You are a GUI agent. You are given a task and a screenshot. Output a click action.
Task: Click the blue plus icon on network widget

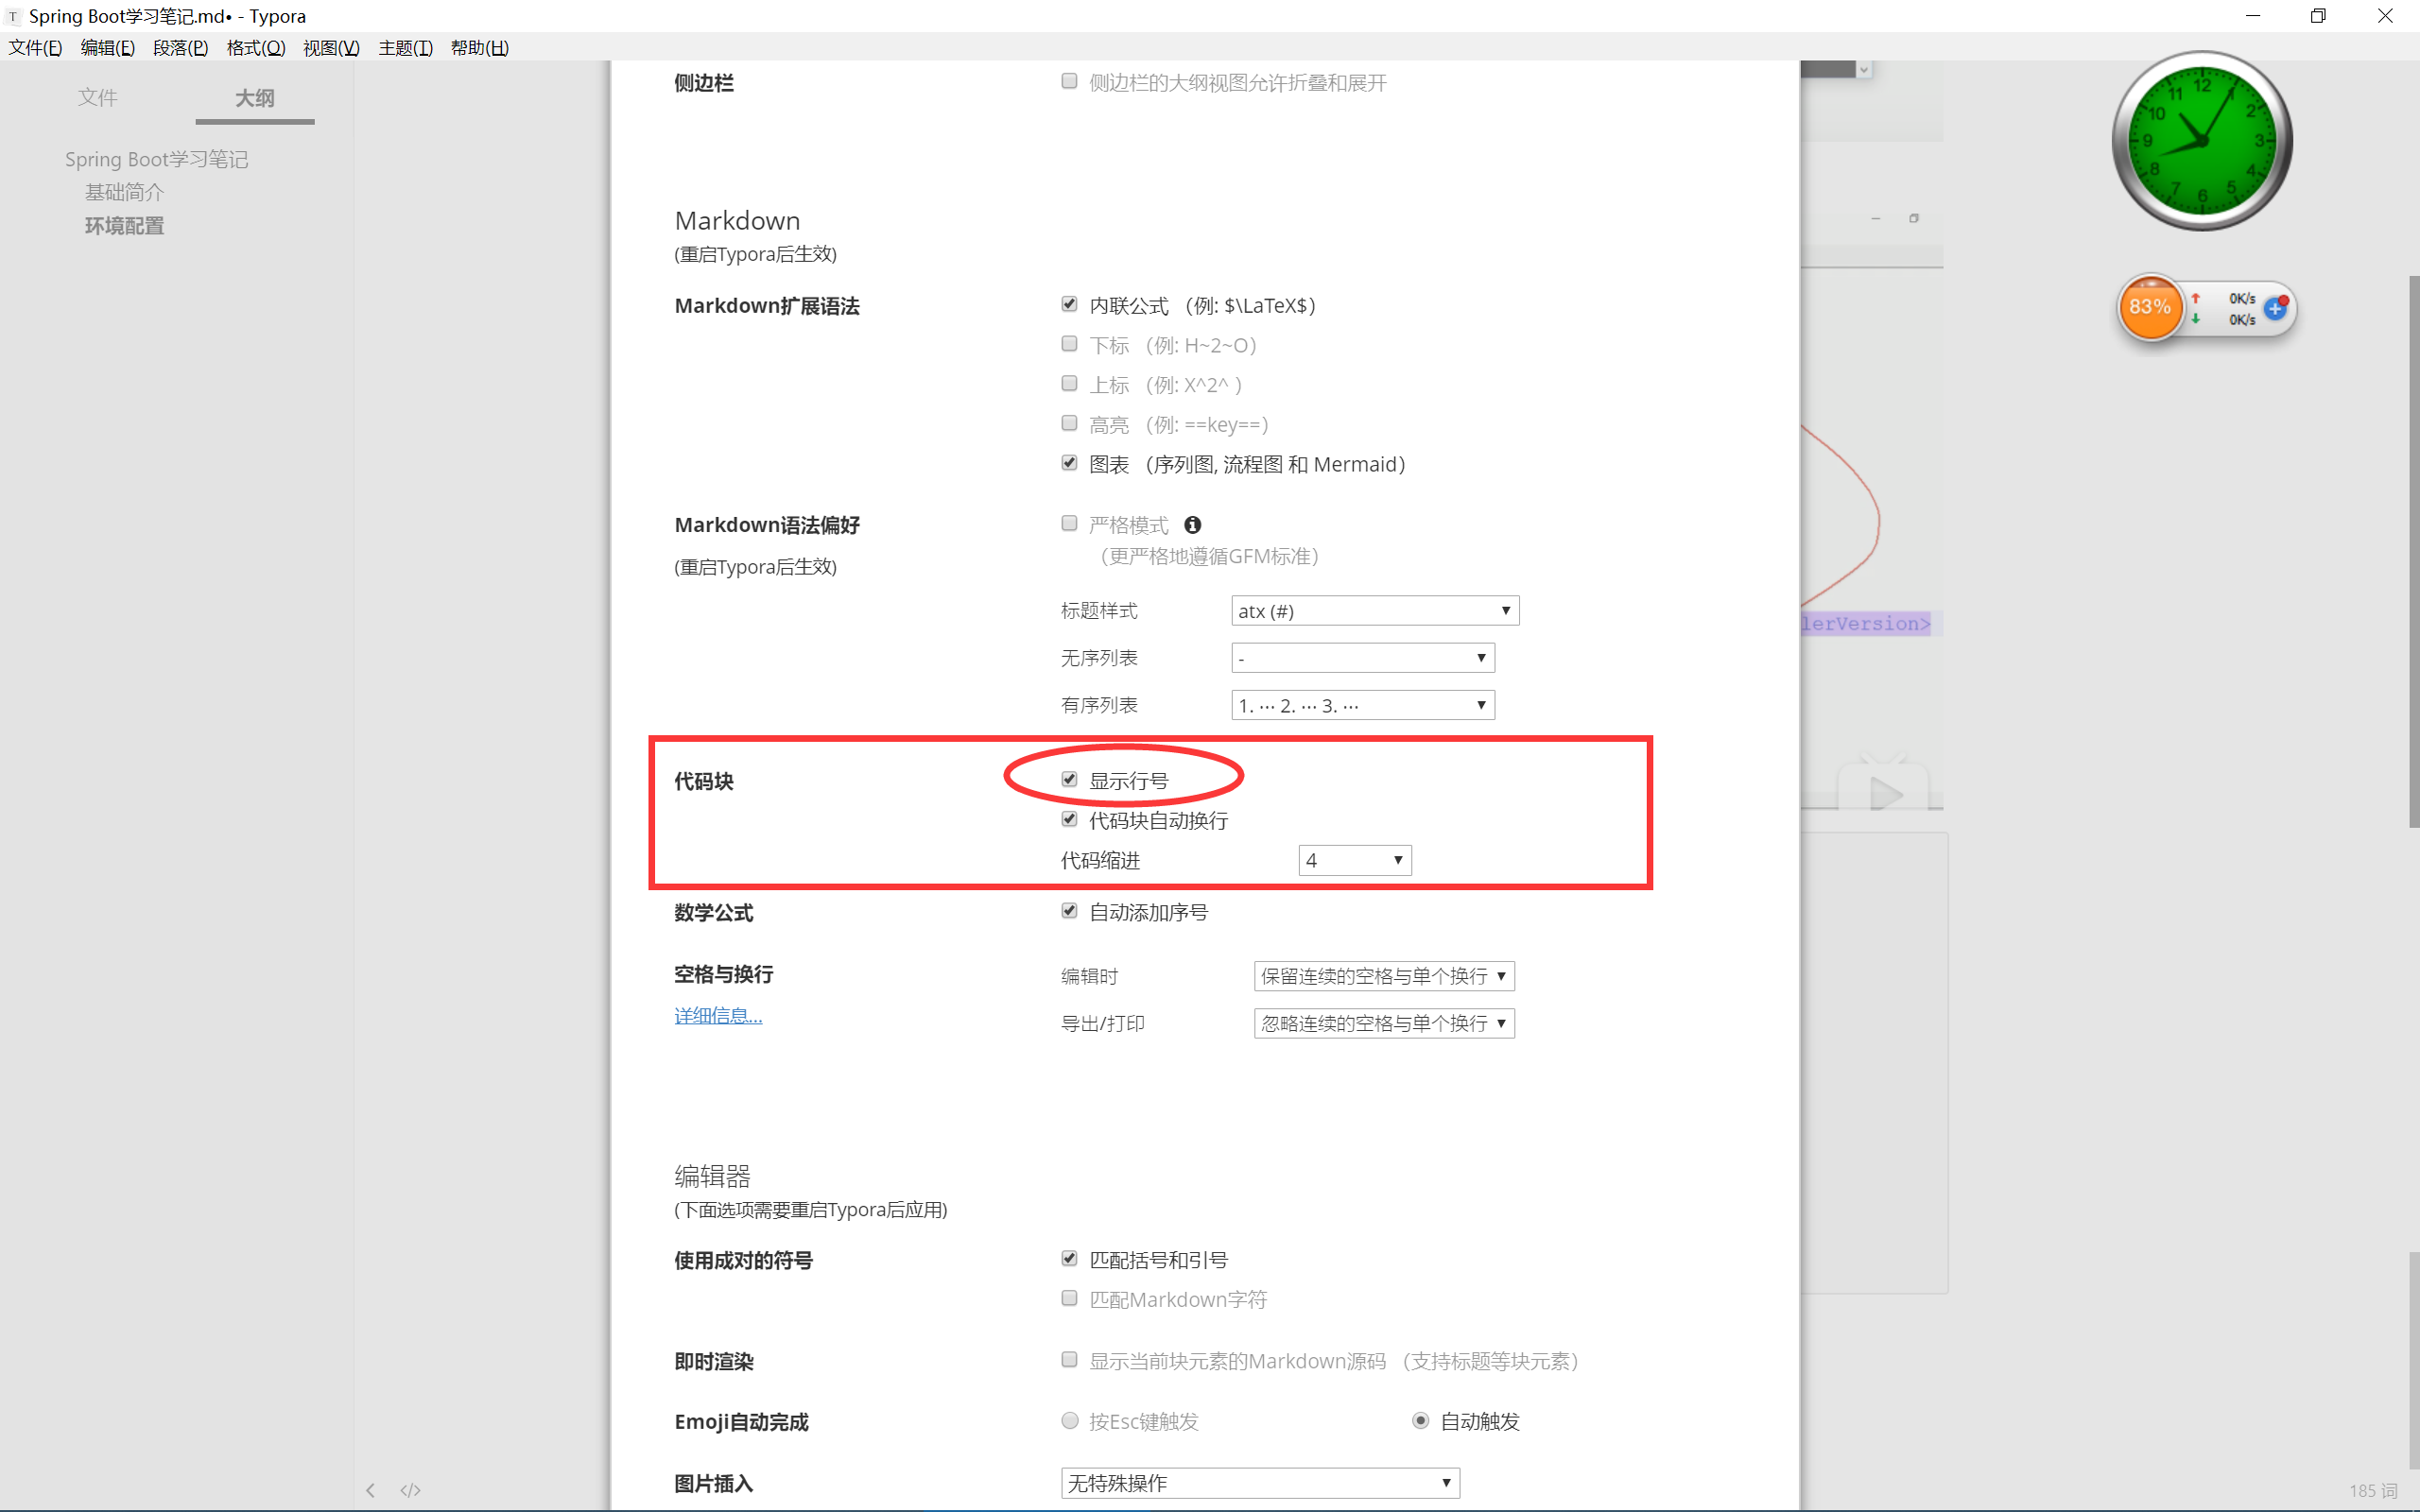pos(2275,309)
